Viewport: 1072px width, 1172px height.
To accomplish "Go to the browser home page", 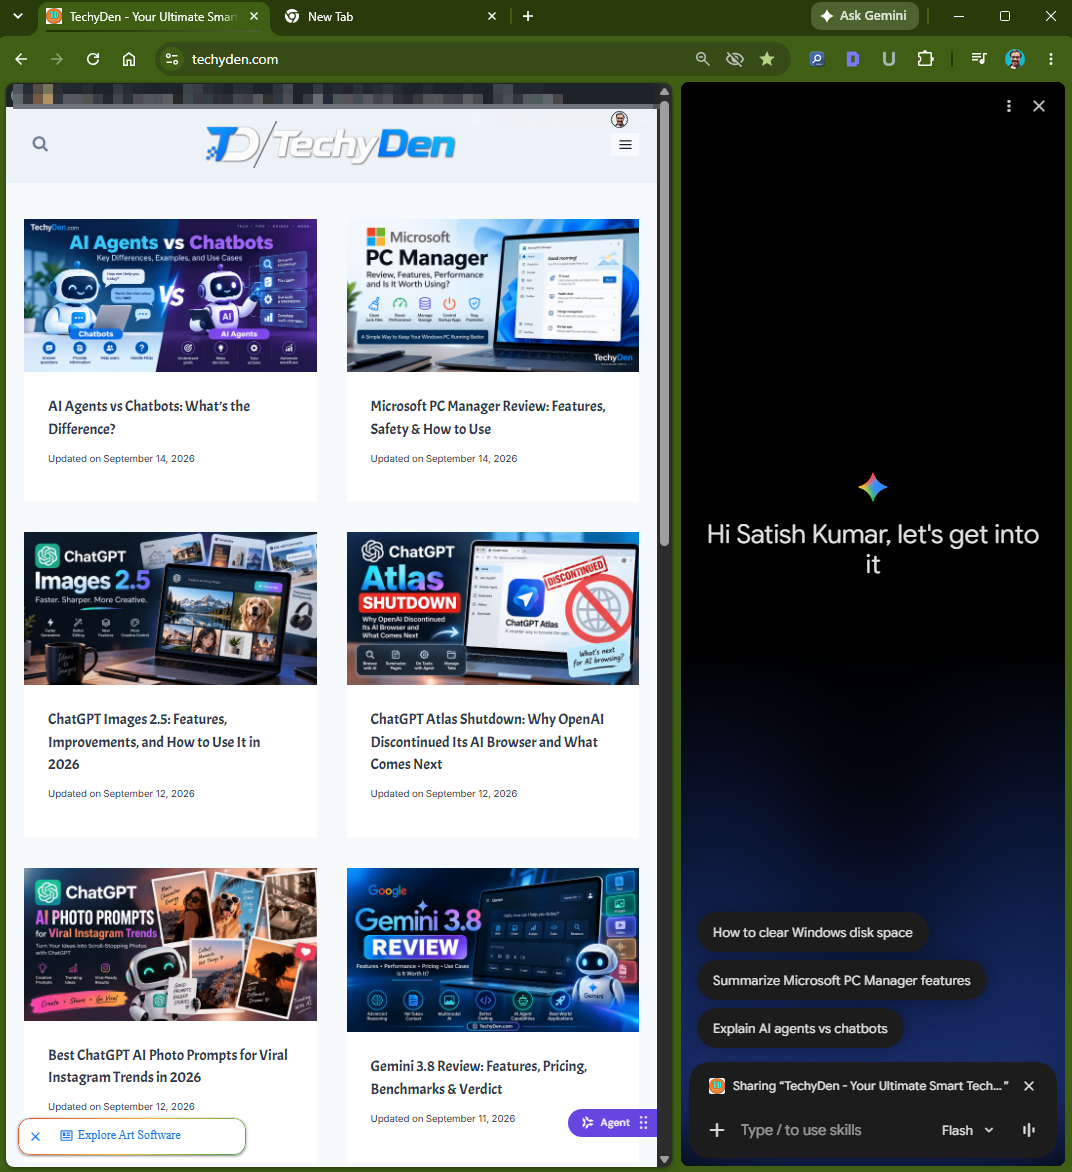I will pos(129,59).
